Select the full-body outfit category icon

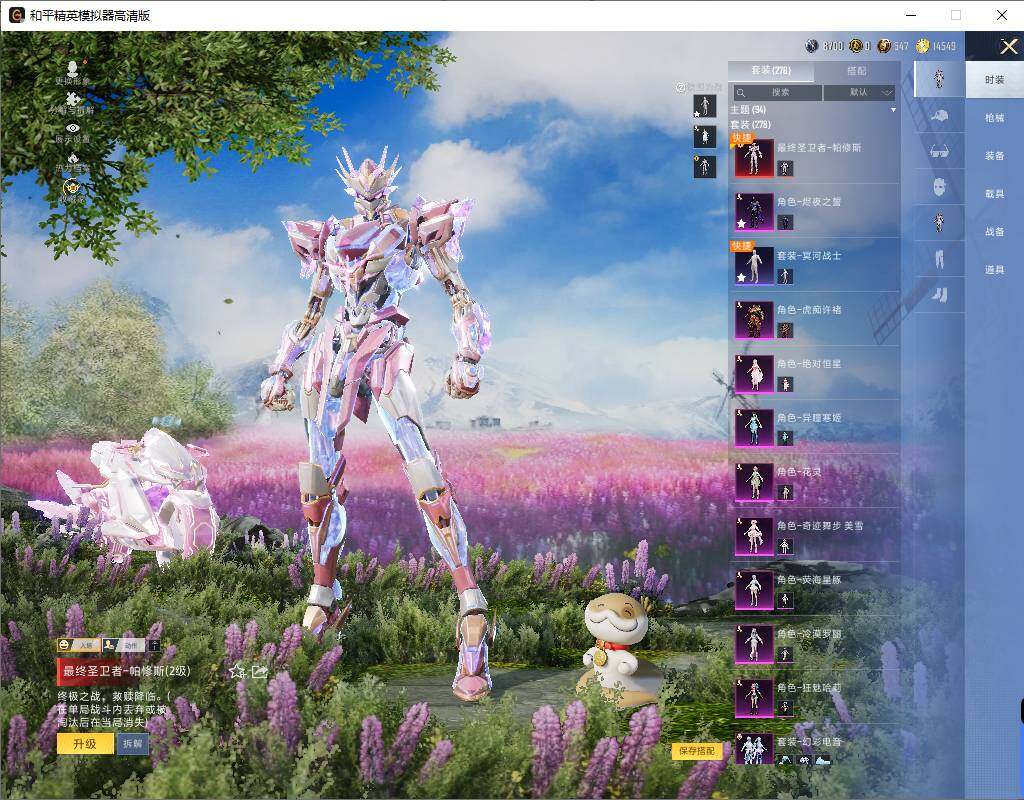tap(939, 78)
